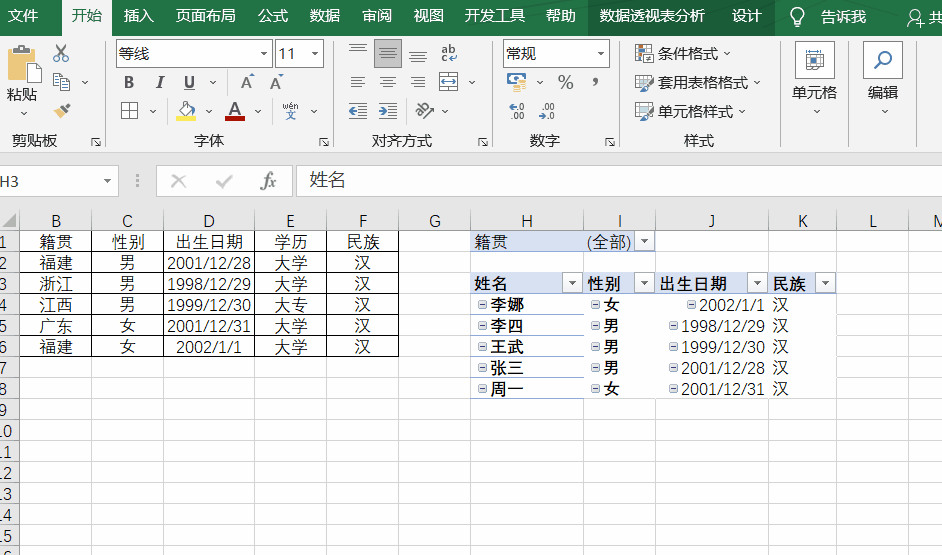Click the Wrap Text icon
The height and width of the screenshot is (555, 942).
click(x=449, y=53)
